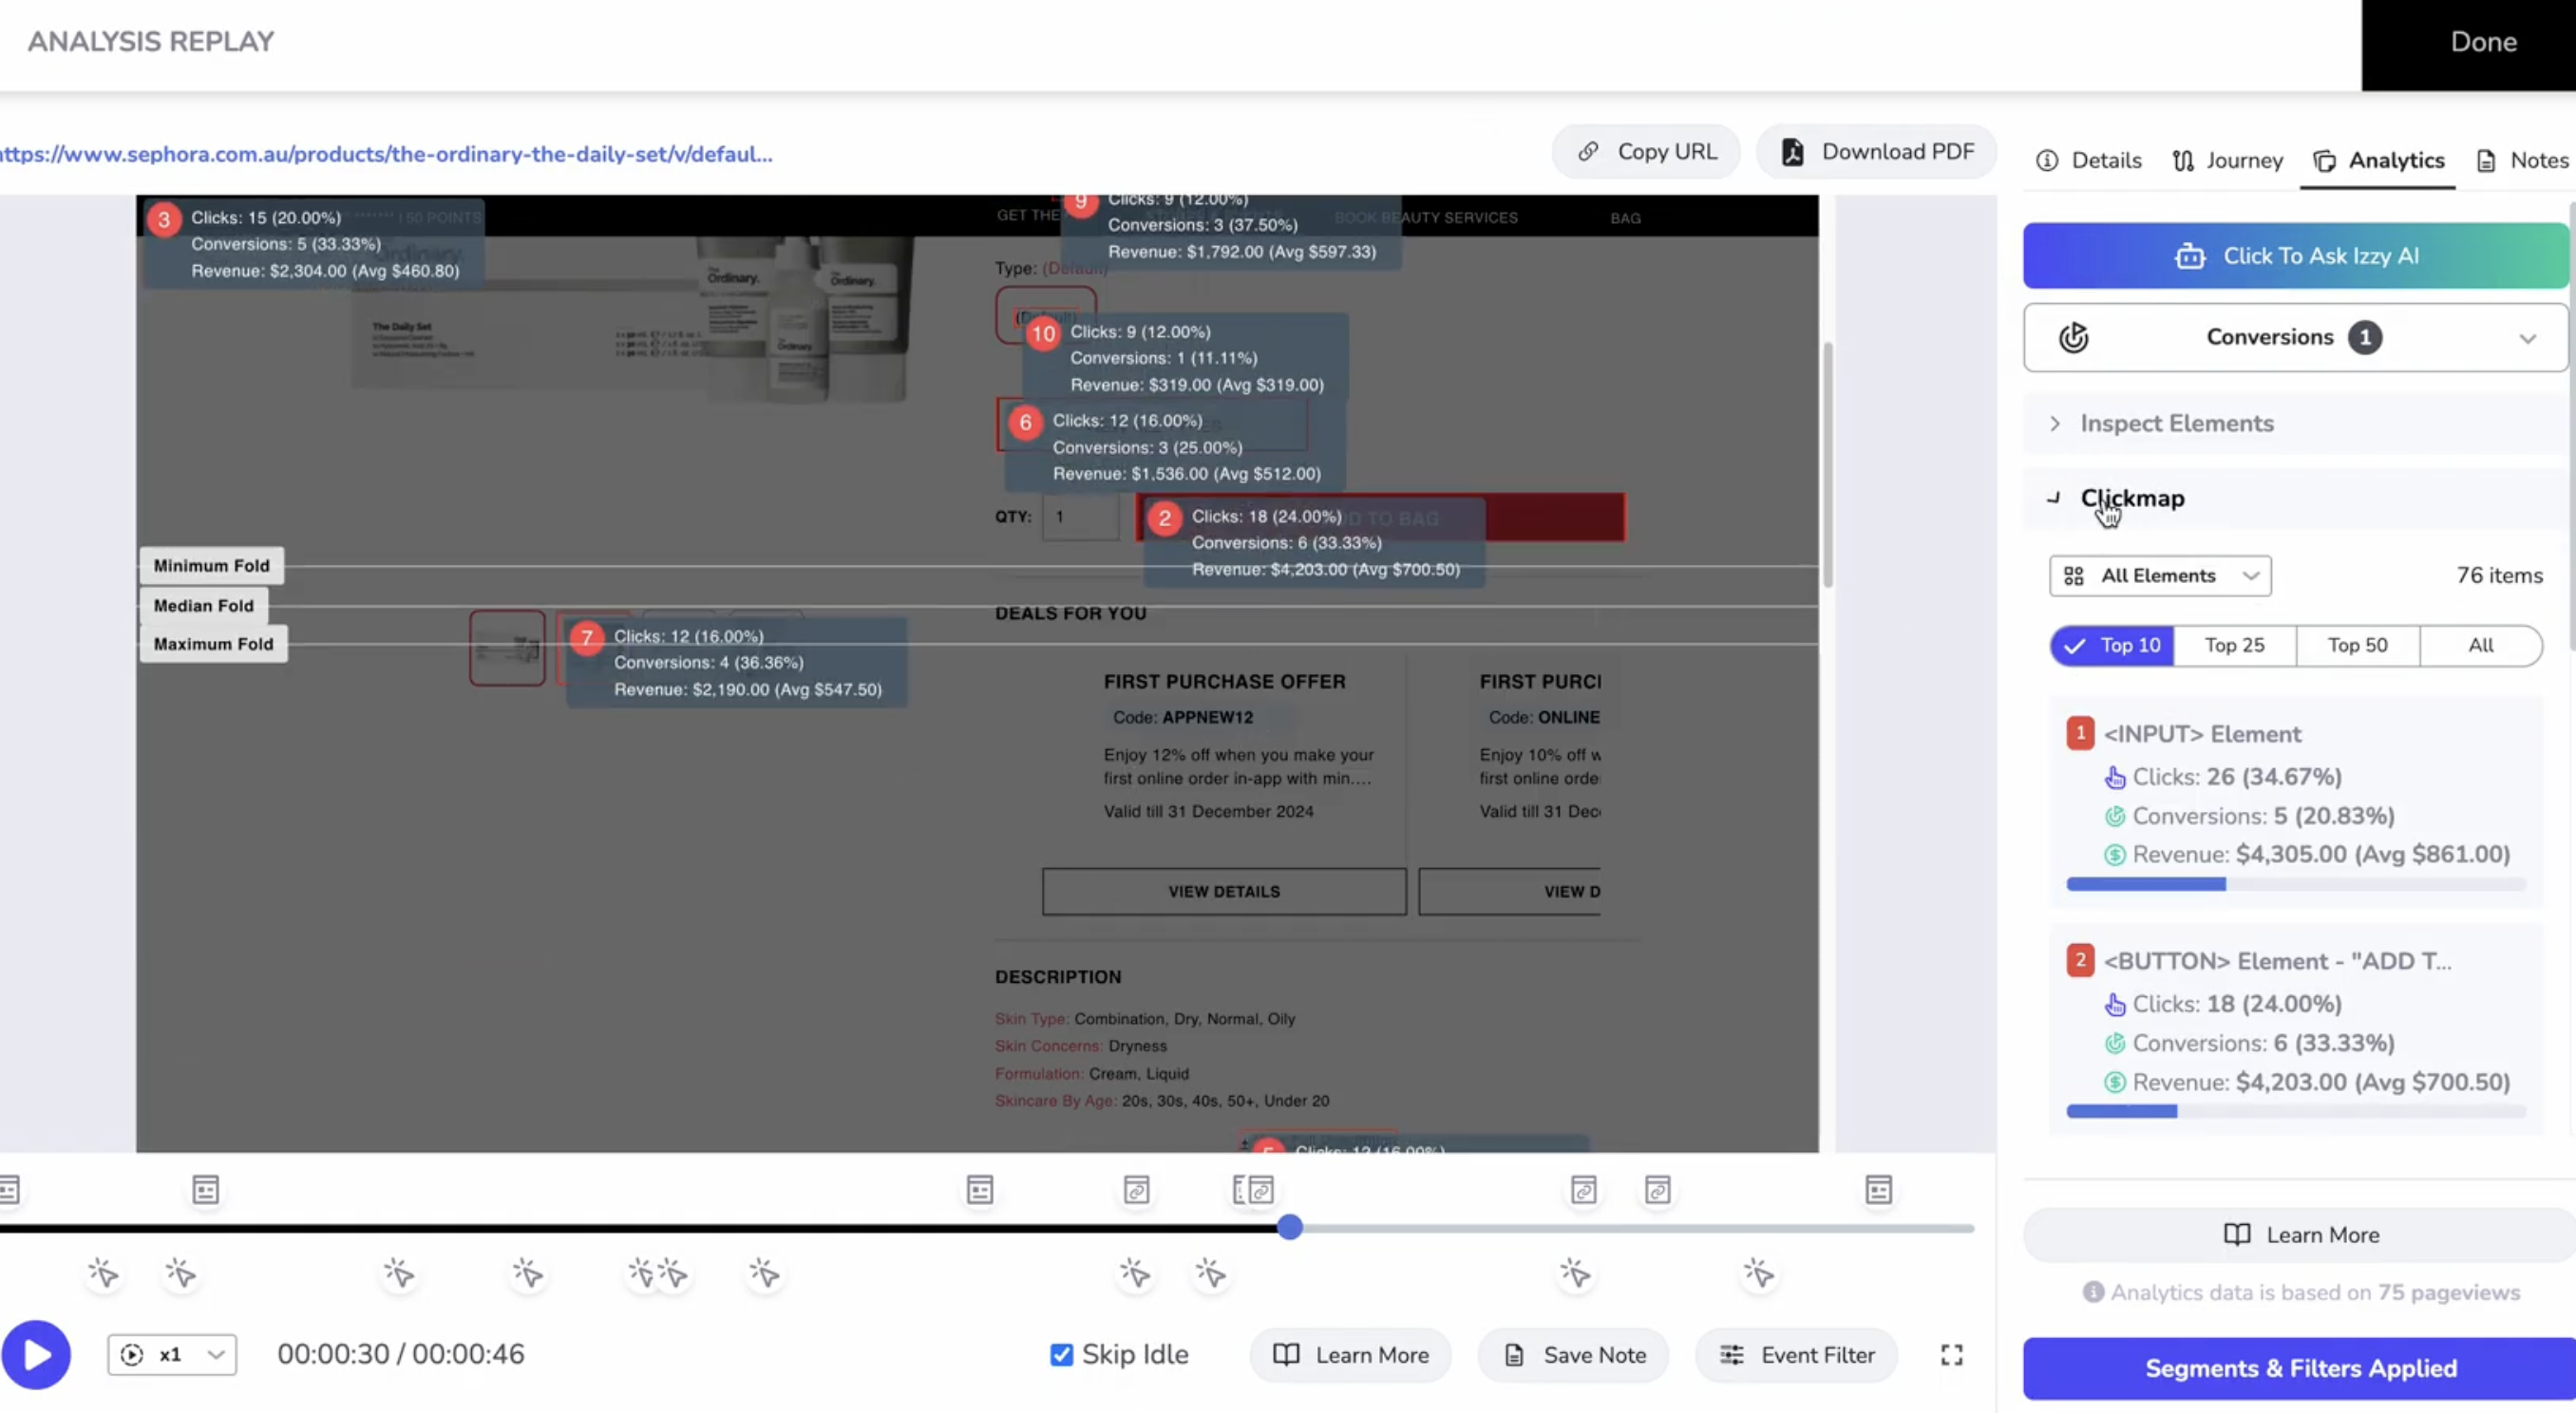
Task: Select the Top 25 filter option
Action: coord(2234,645)
